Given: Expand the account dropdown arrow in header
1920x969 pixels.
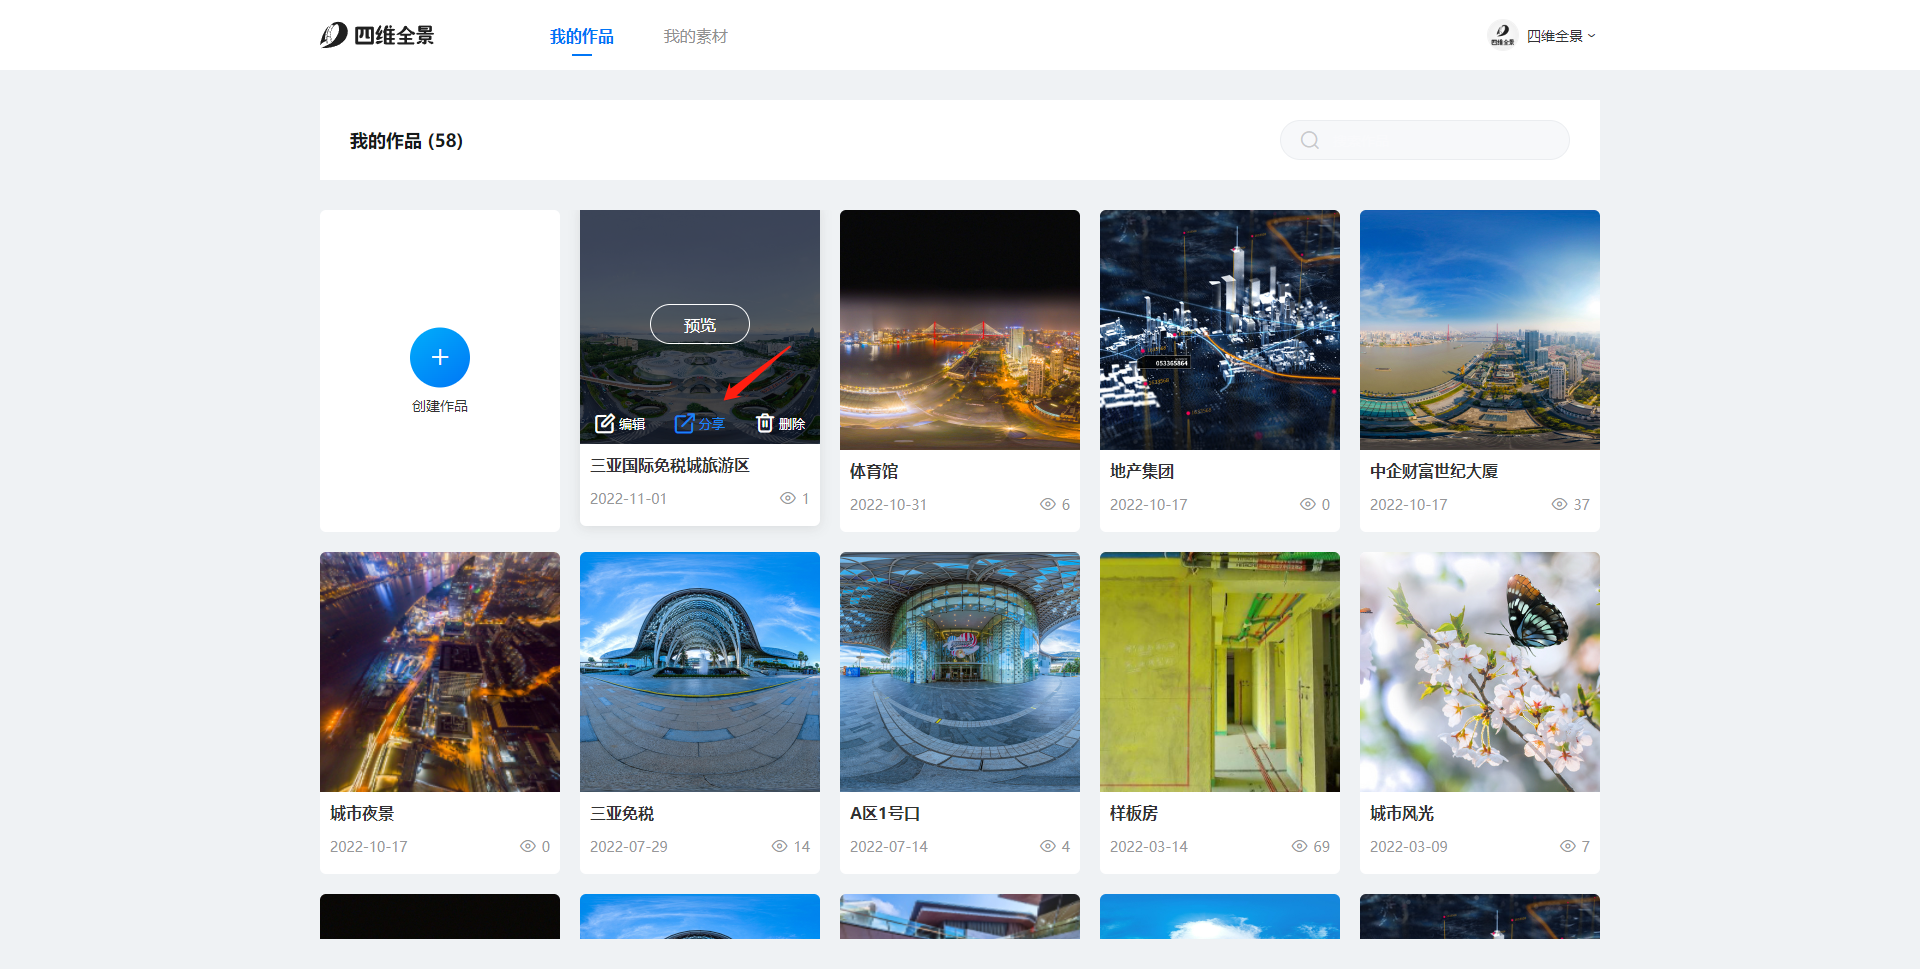Looking at the screenshot, I should point(1592,36).
